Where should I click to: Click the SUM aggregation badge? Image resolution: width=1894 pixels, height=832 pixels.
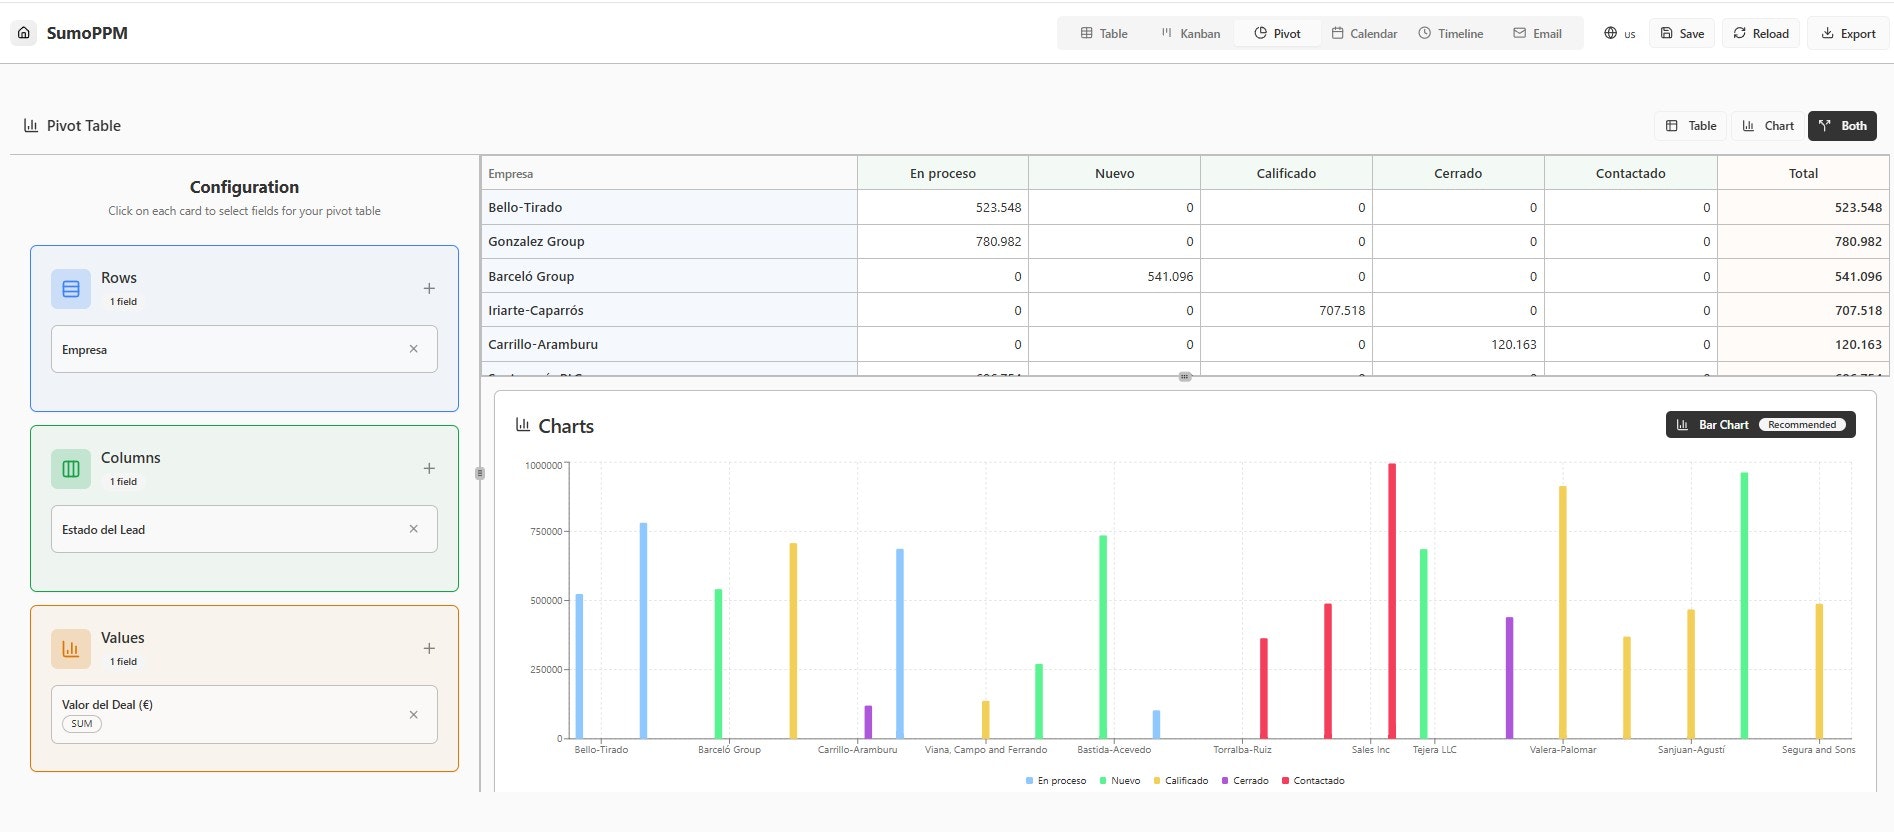pos(82,724)
